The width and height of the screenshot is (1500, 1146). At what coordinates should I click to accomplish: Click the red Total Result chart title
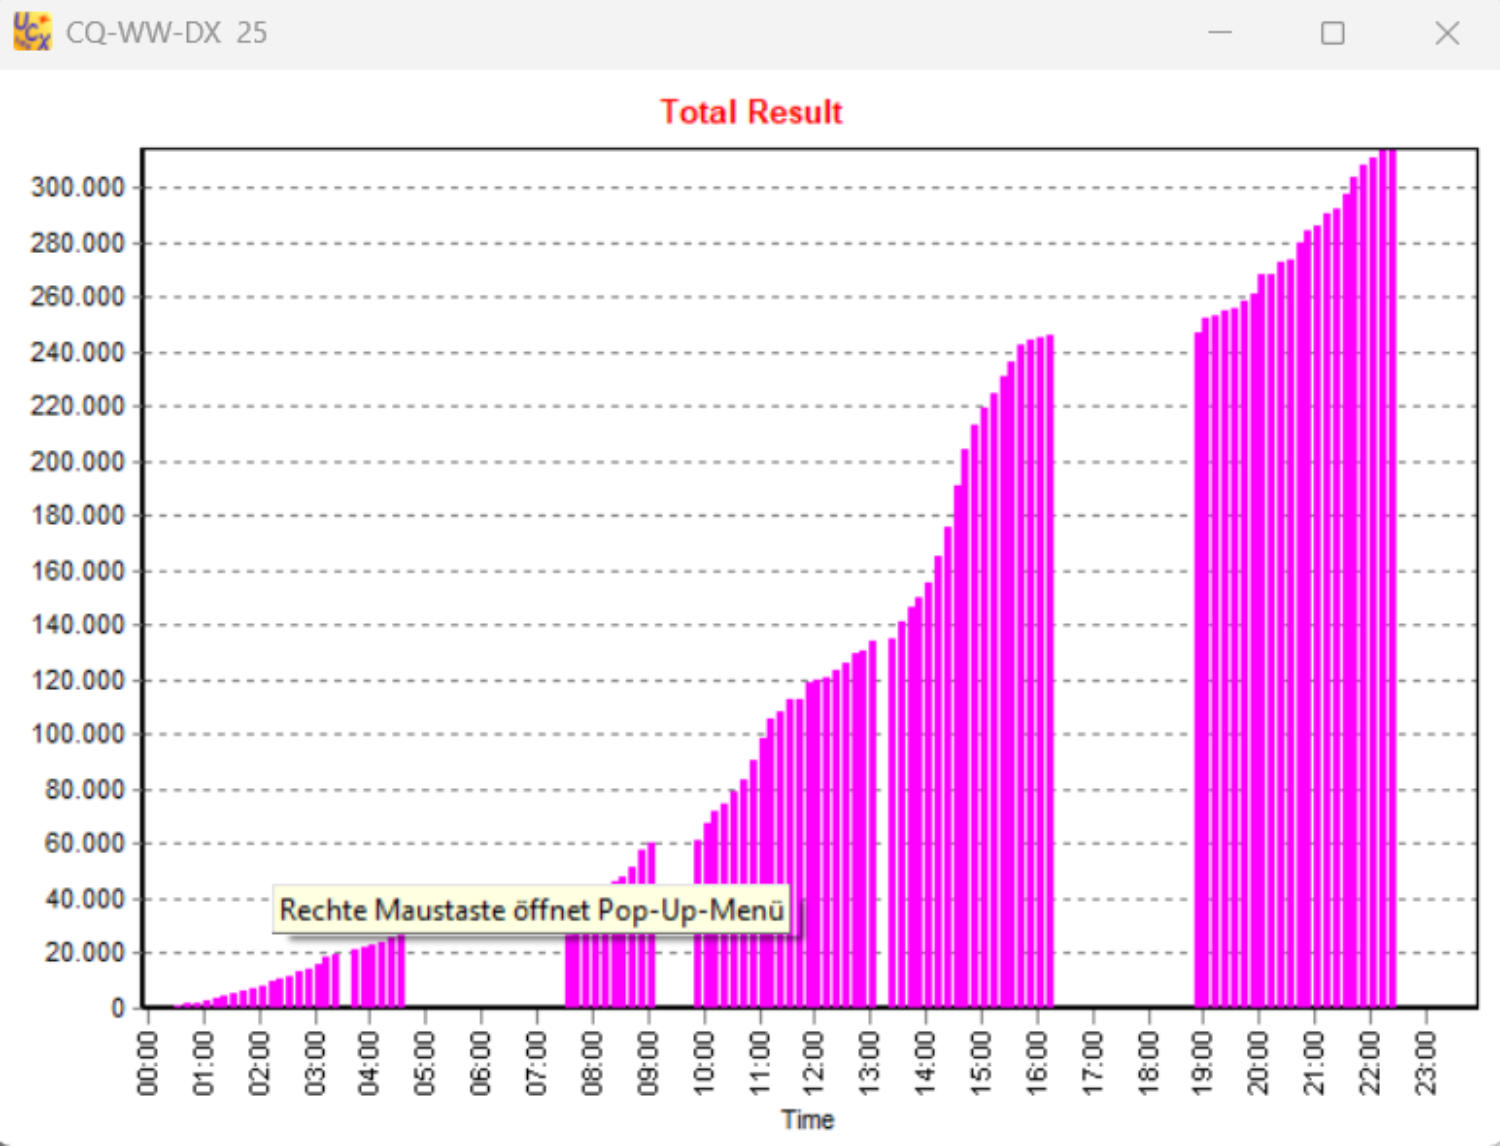click(x=751, y=112)
